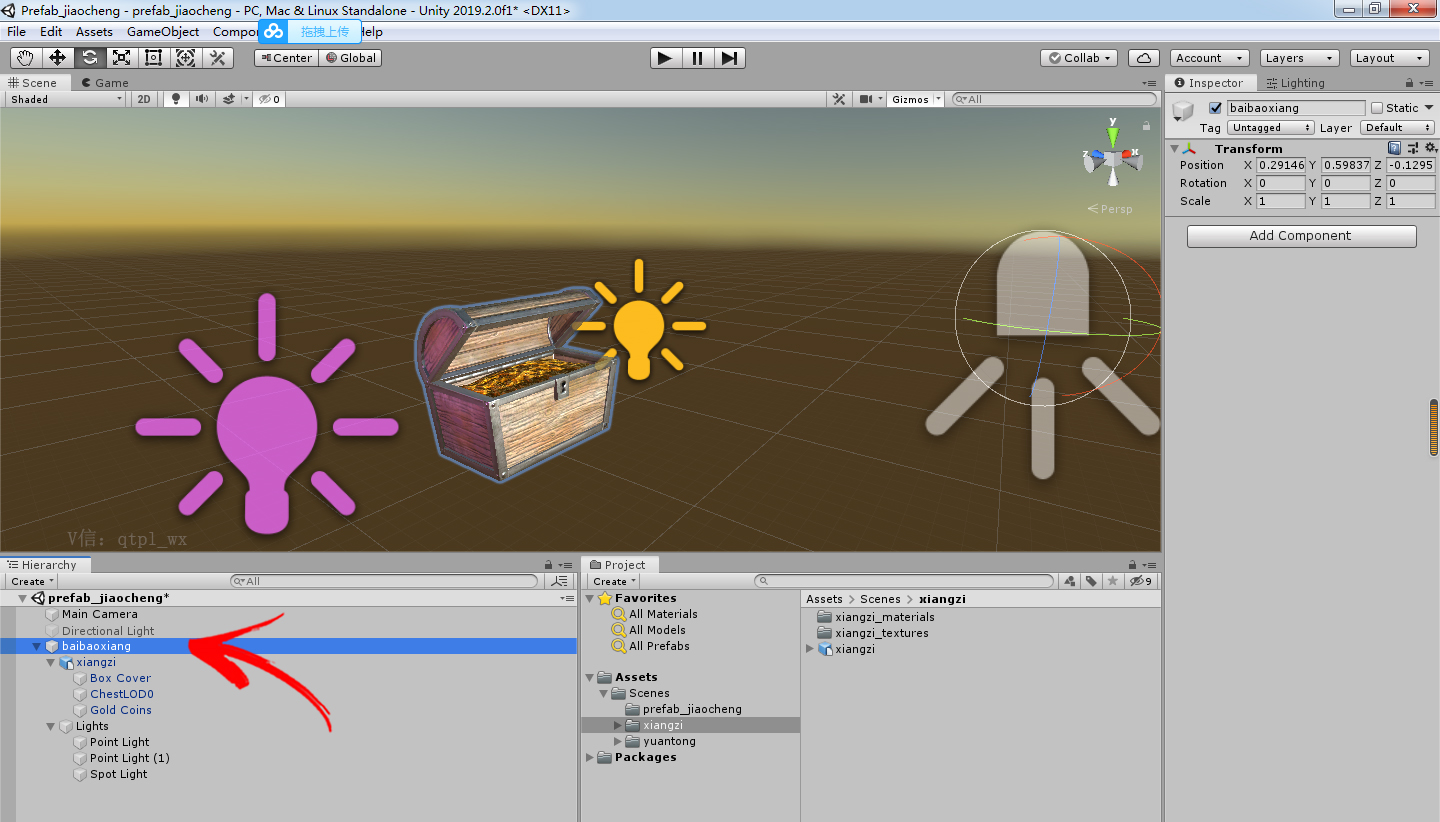Image resolution: width=1440 pixels, height=822 pixels.
Task: Toggle scene lighting bulb icon
Action: 177,99
